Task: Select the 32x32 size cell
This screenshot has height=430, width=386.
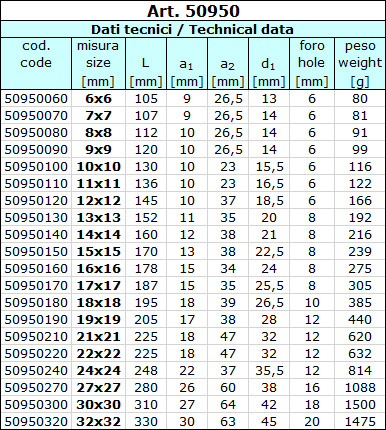Action: (x=98, y=422)
